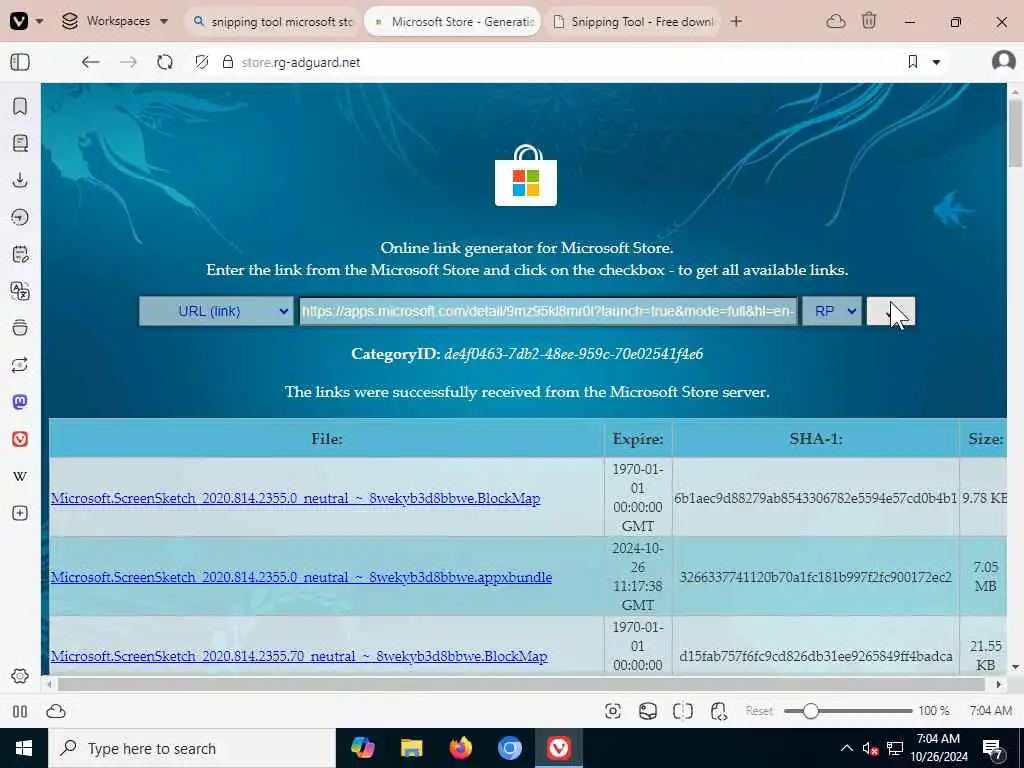The width and height of the screenshot is (1024, 768).
Task: Tile the page with tiling icon
Action: tap(682, 711)
